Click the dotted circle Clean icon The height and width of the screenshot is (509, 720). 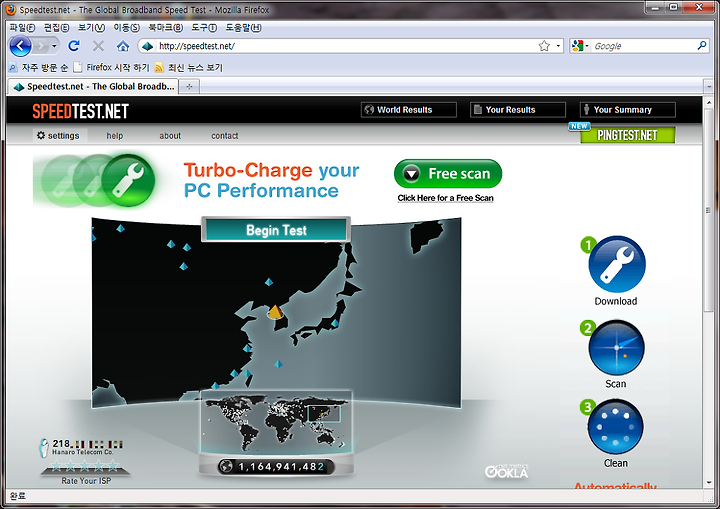tap(615, 427)
